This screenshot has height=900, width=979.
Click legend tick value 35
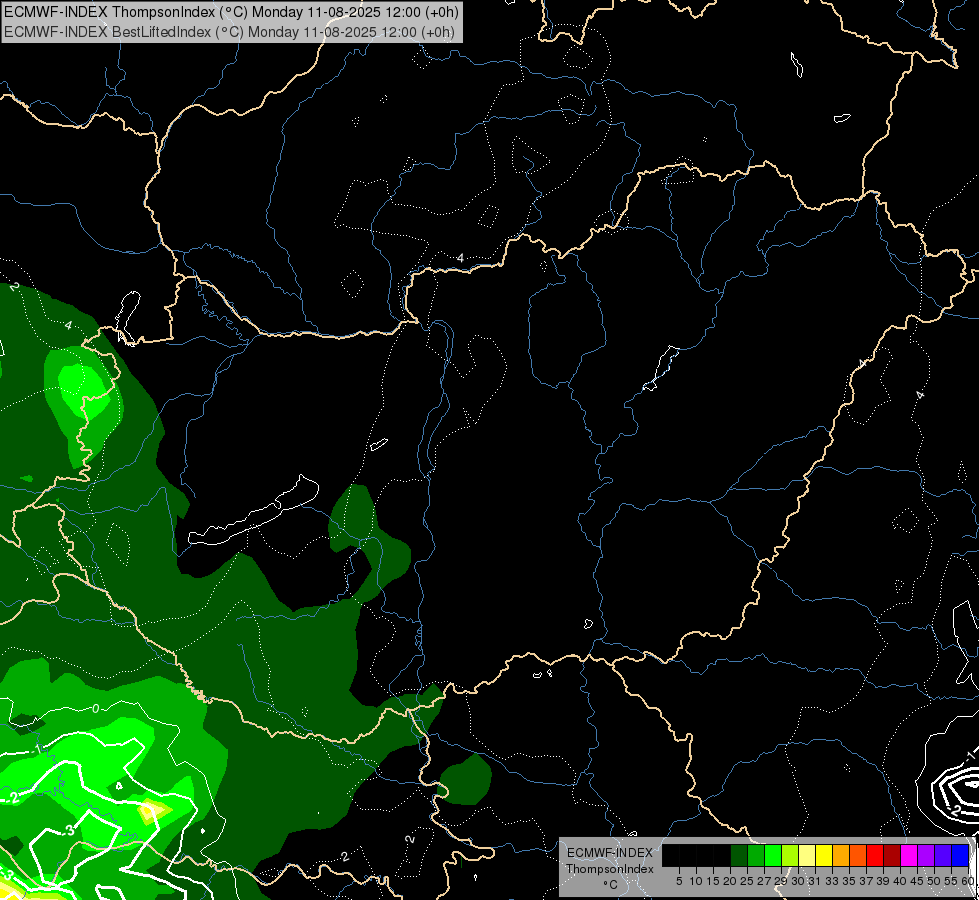[x=850, y=881]
